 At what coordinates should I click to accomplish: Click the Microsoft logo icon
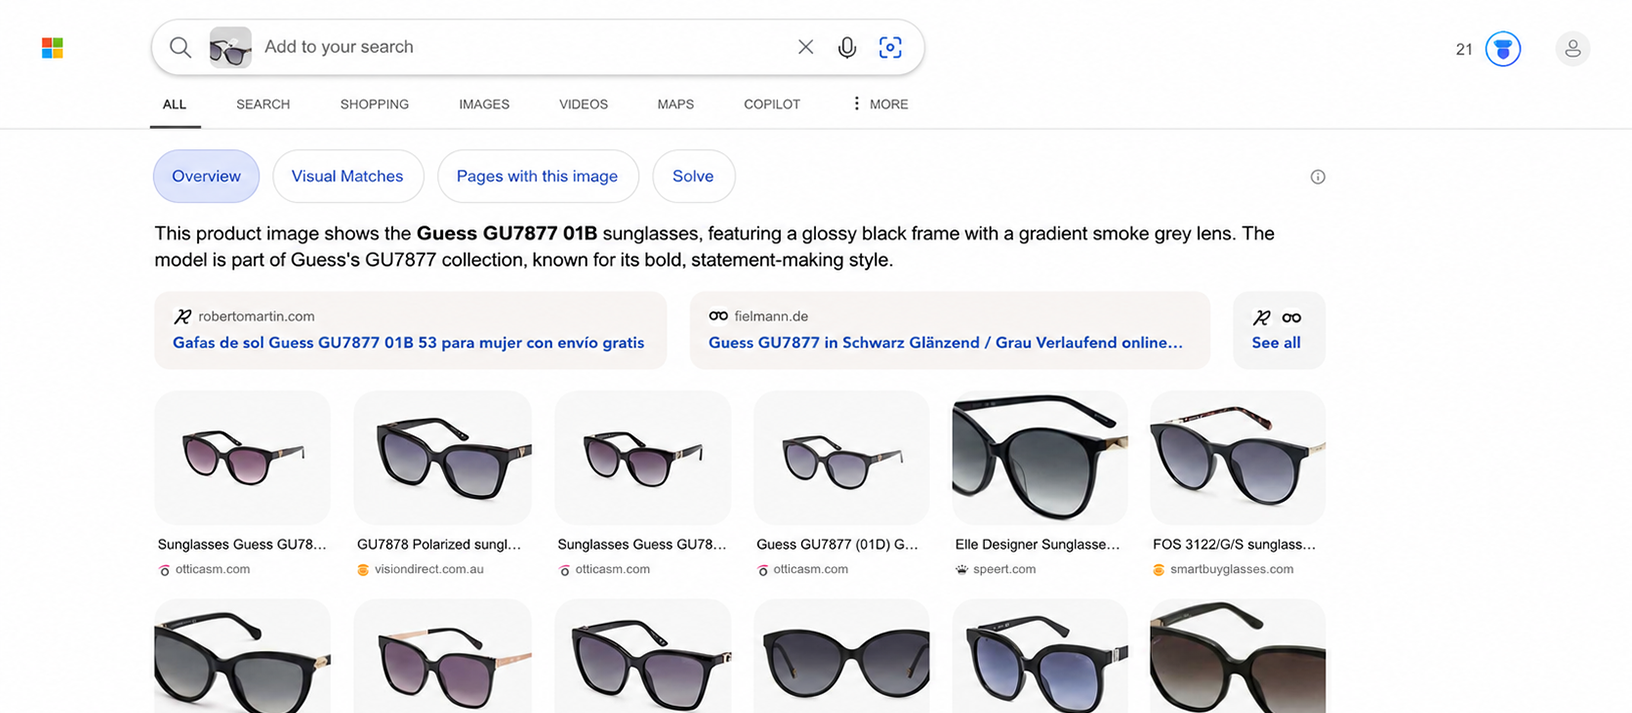tap(53, 48)
